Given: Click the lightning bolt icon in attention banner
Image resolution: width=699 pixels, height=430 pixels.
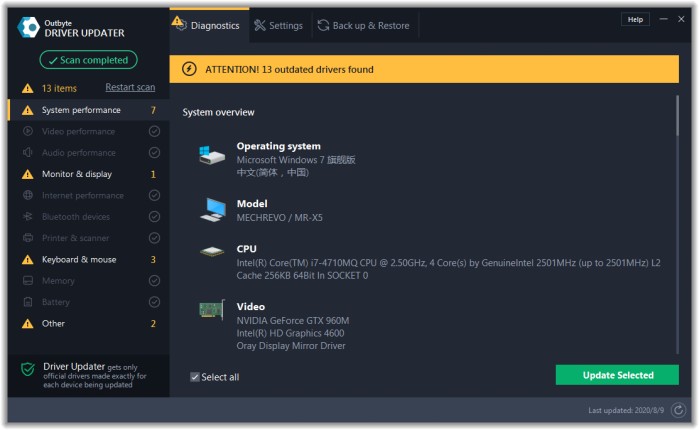Looking at the screenshot, I should pos(189,69).
